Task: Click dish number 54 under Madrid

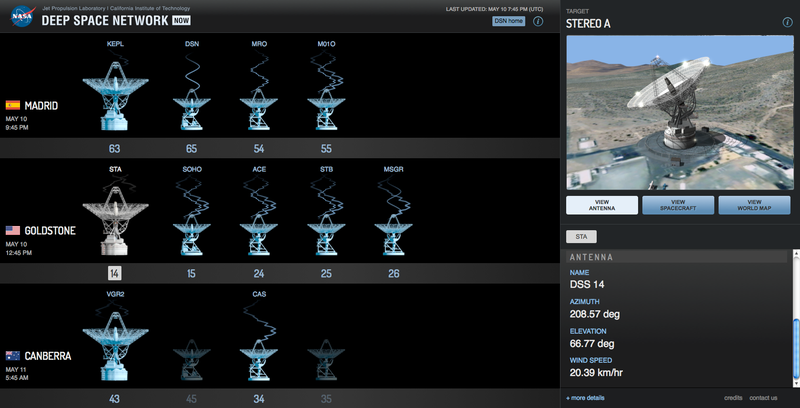Action: [x=259, y=149]
